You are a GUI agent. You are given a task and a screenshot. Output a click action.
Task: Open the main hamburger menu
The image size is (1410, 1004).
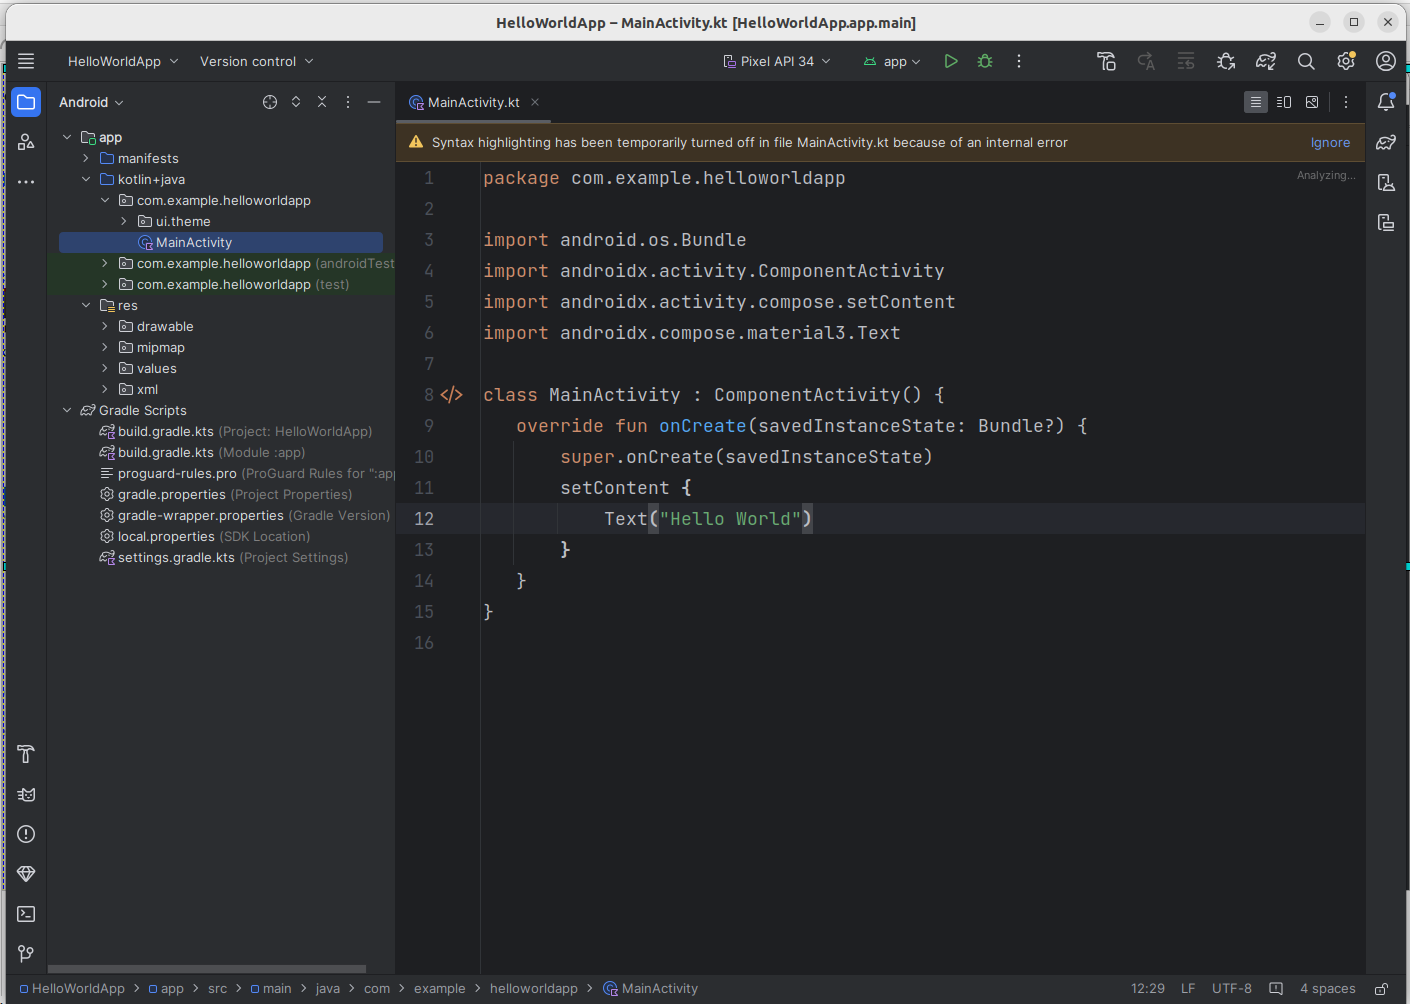26,61
